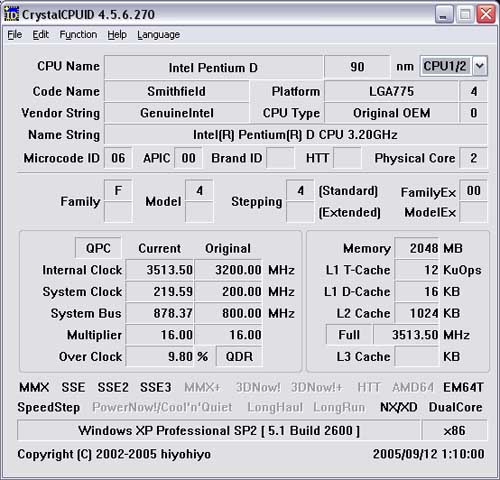Image resolution: width=500 pixels, height=480 pixels.
Task: Click the date stamp '2005/09/12 1:10:00'
Action: point(428,454)
